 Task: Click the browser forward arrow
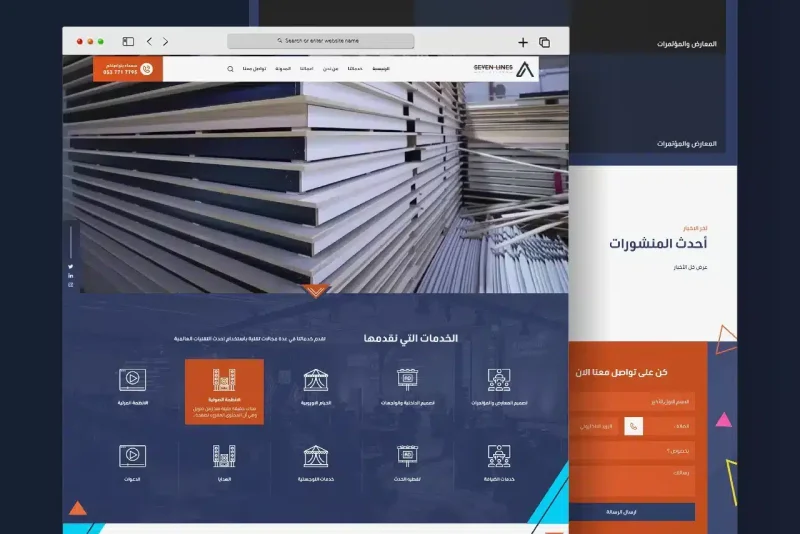tap(166, 42)
